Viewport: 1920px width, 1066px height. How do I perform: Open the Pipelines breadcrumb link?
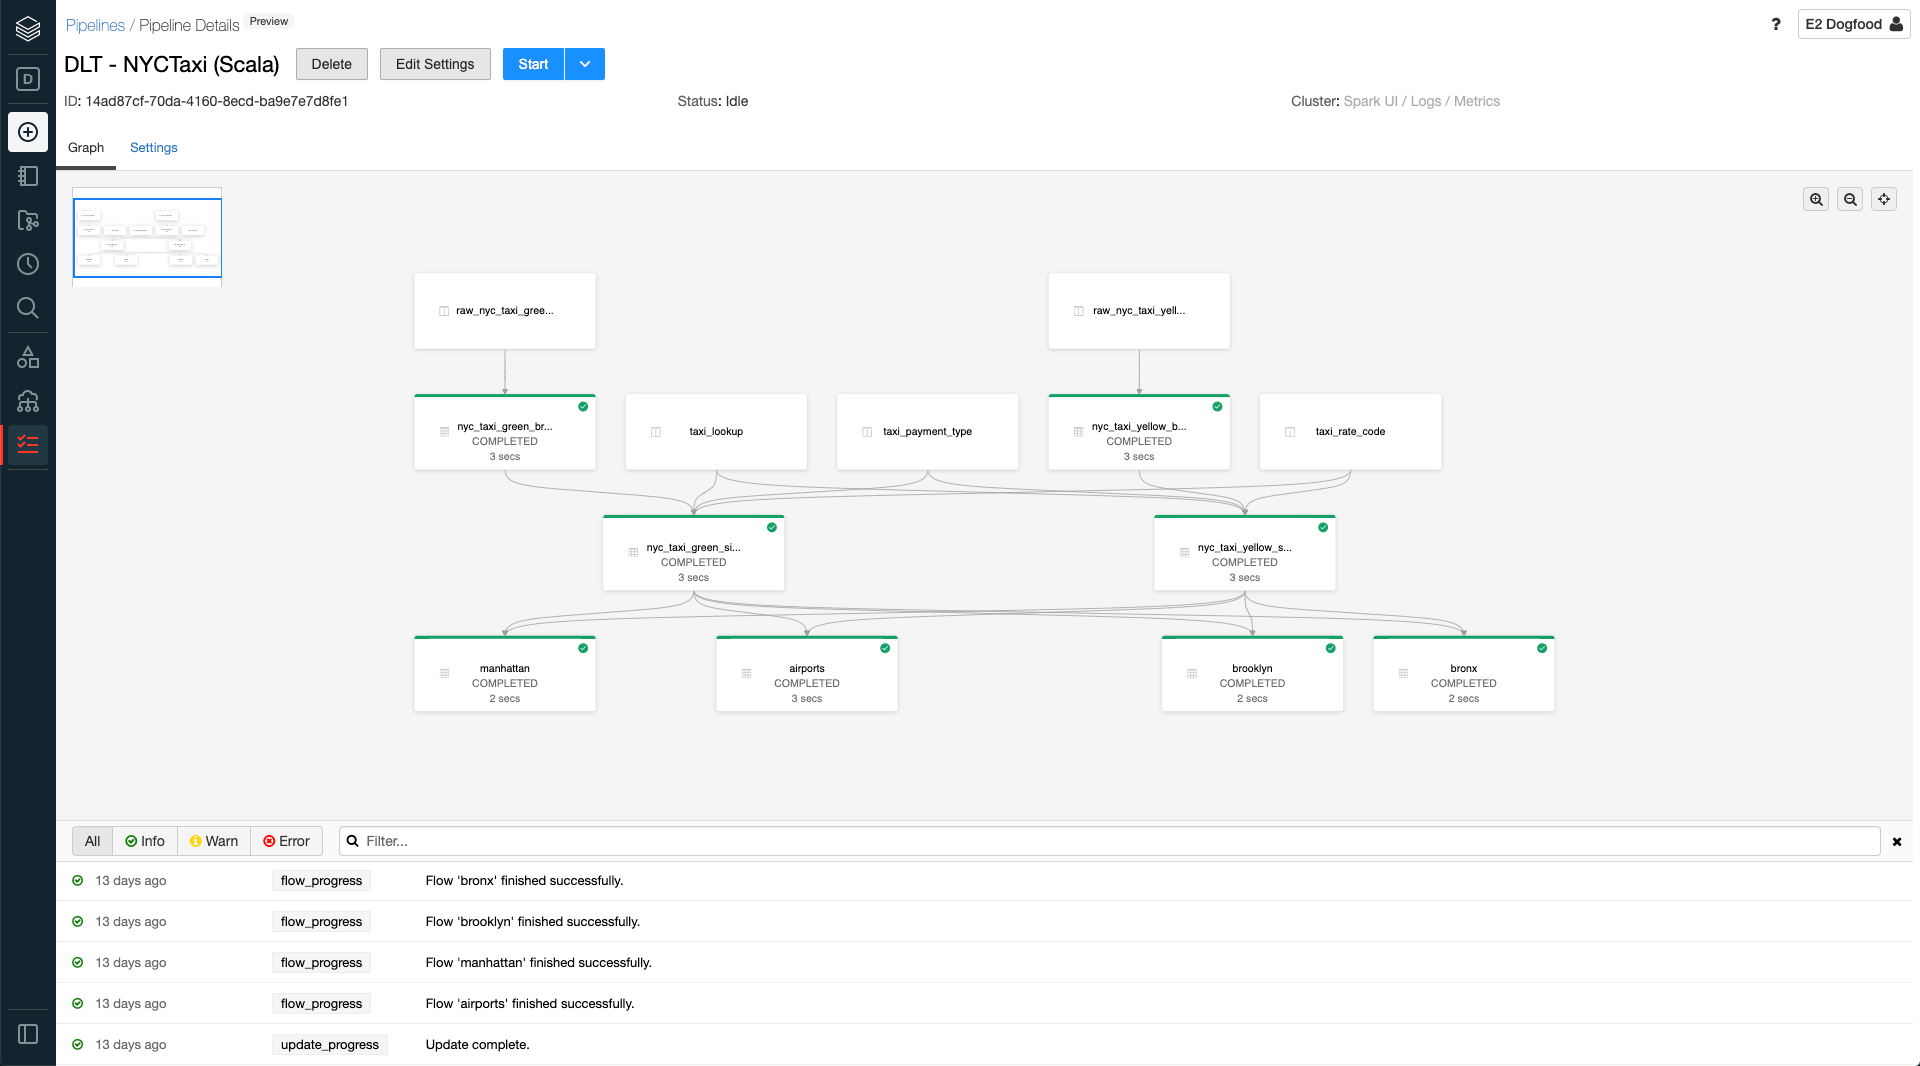[95, 25]
